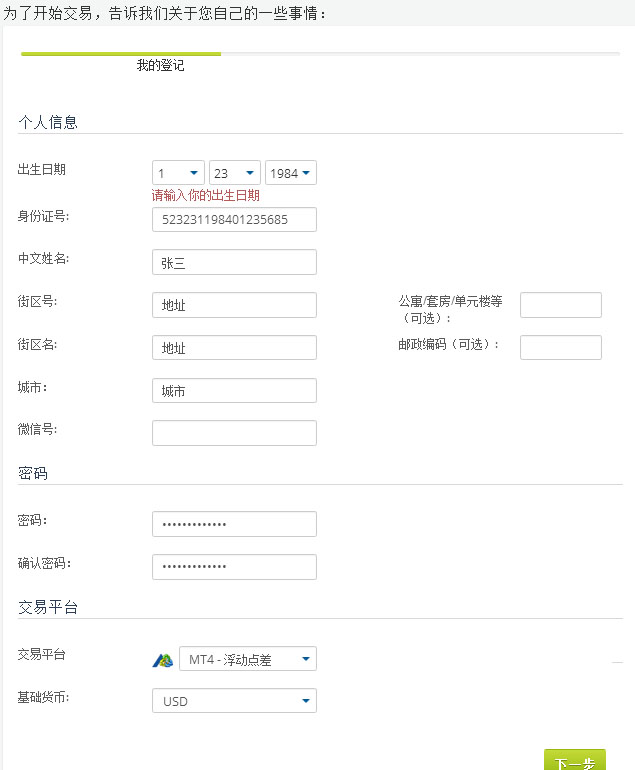The height and width of the screenshot is (770, 635).
Task: Click the 邮政编码 postal code field
Action: pos(561,348)
